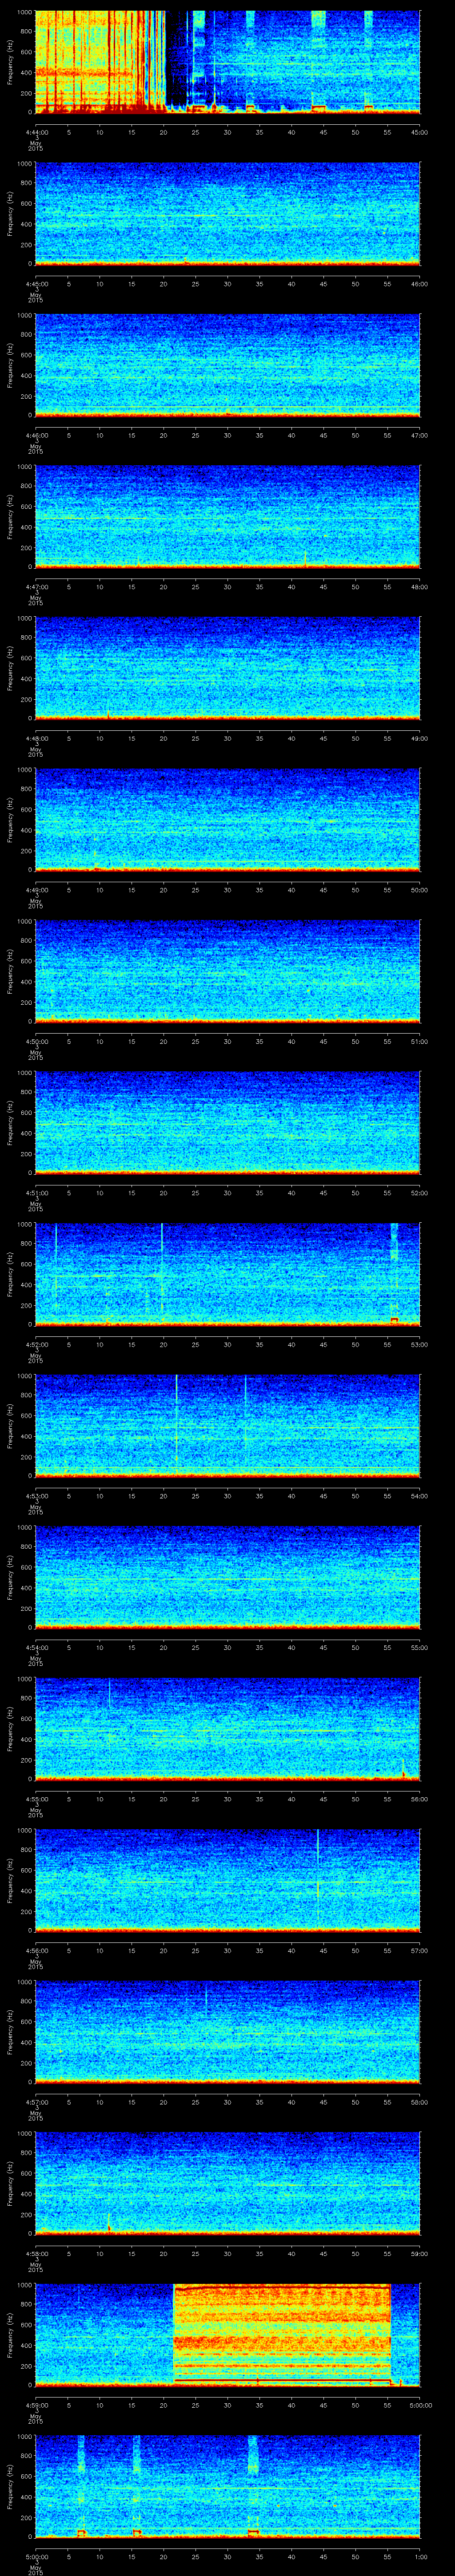Select the spectrogram panel starting at 4:45:00

[227, 213]
